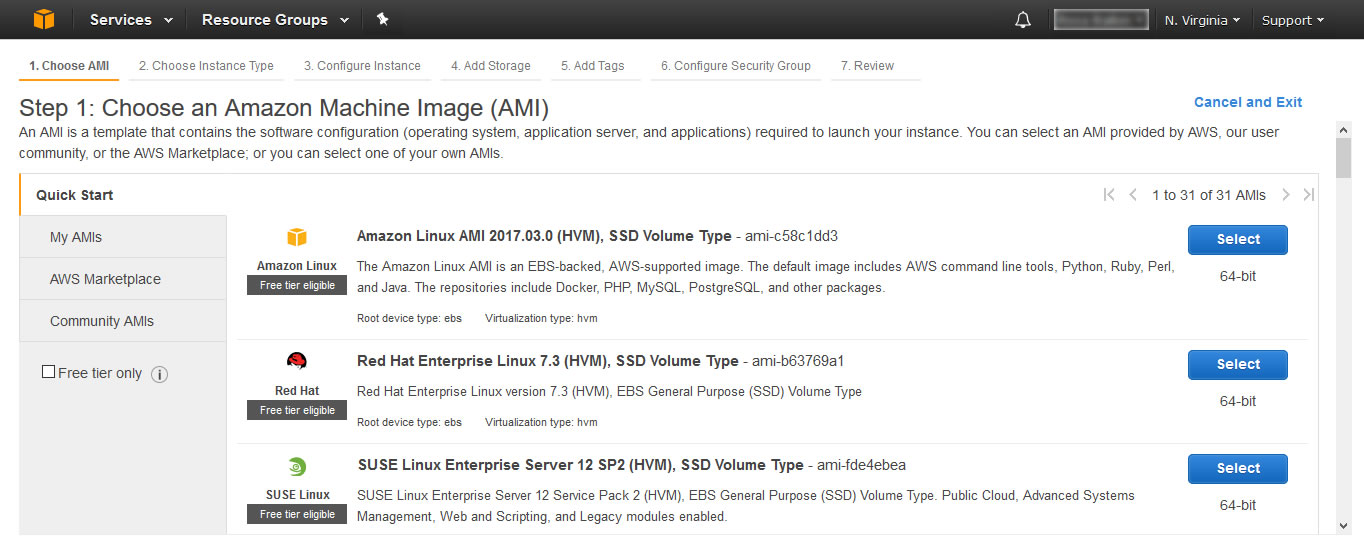The width and height of the screenshot is (1364, 560).
Task: Click the ami-b63769a1 ID text
Action: point(798,361)
